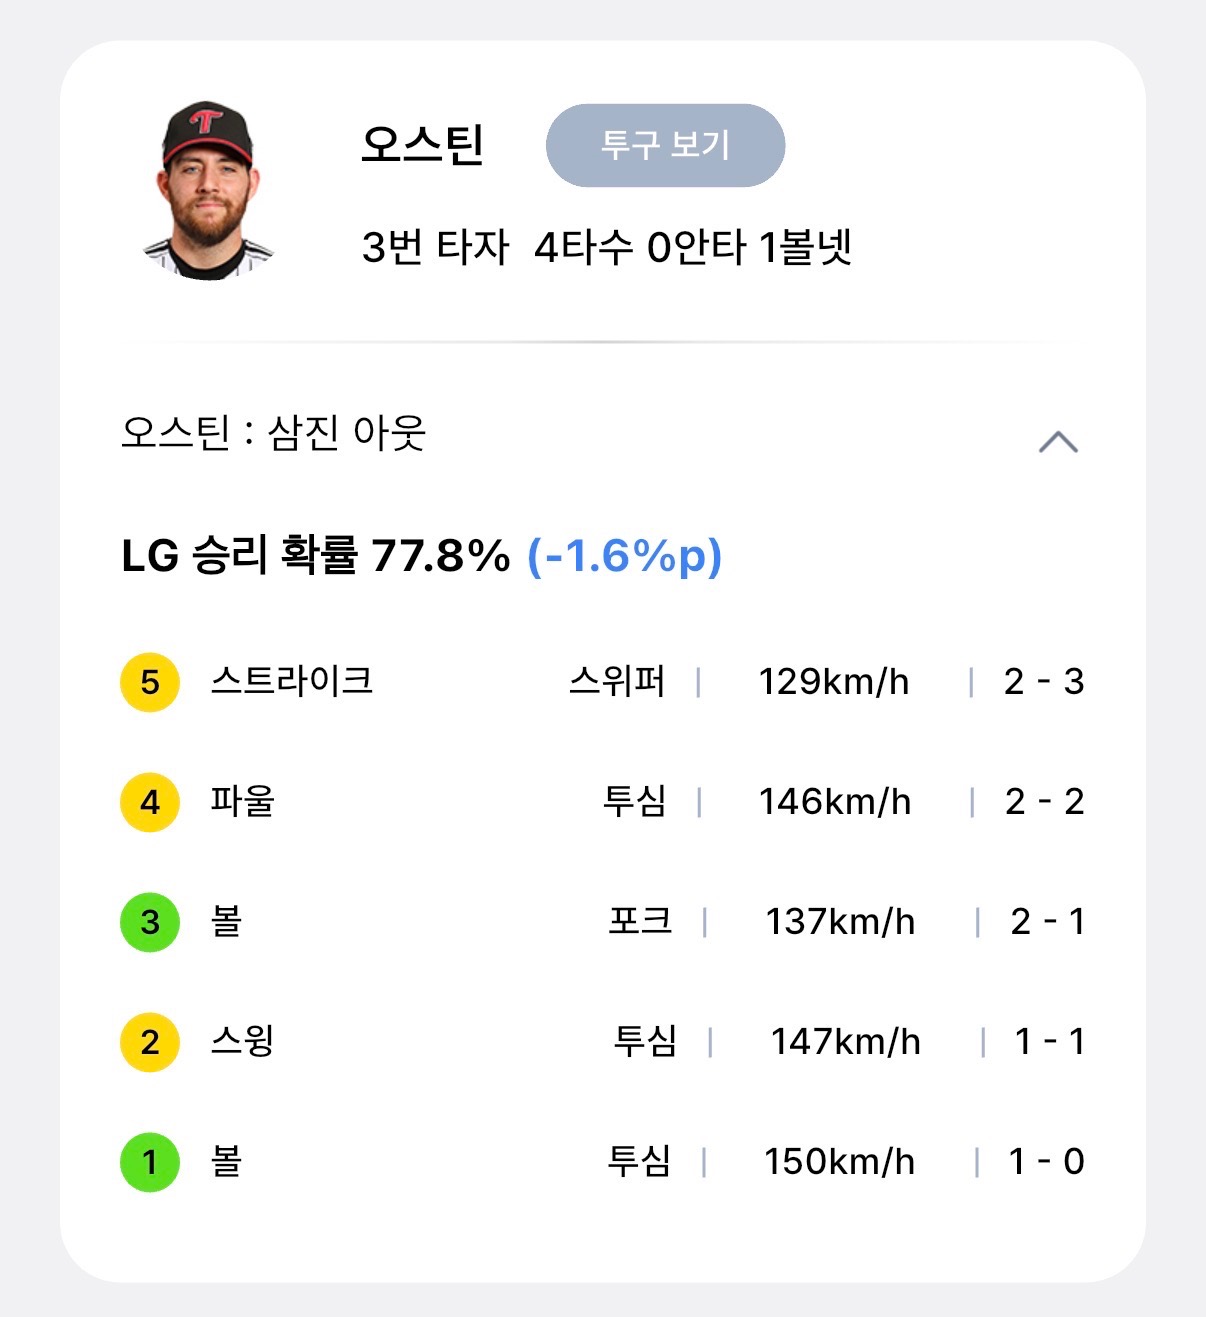1206x1317 pixels.
Task: Click the yellow pitch 2 circle icon
Action: tap(150, 1042)
